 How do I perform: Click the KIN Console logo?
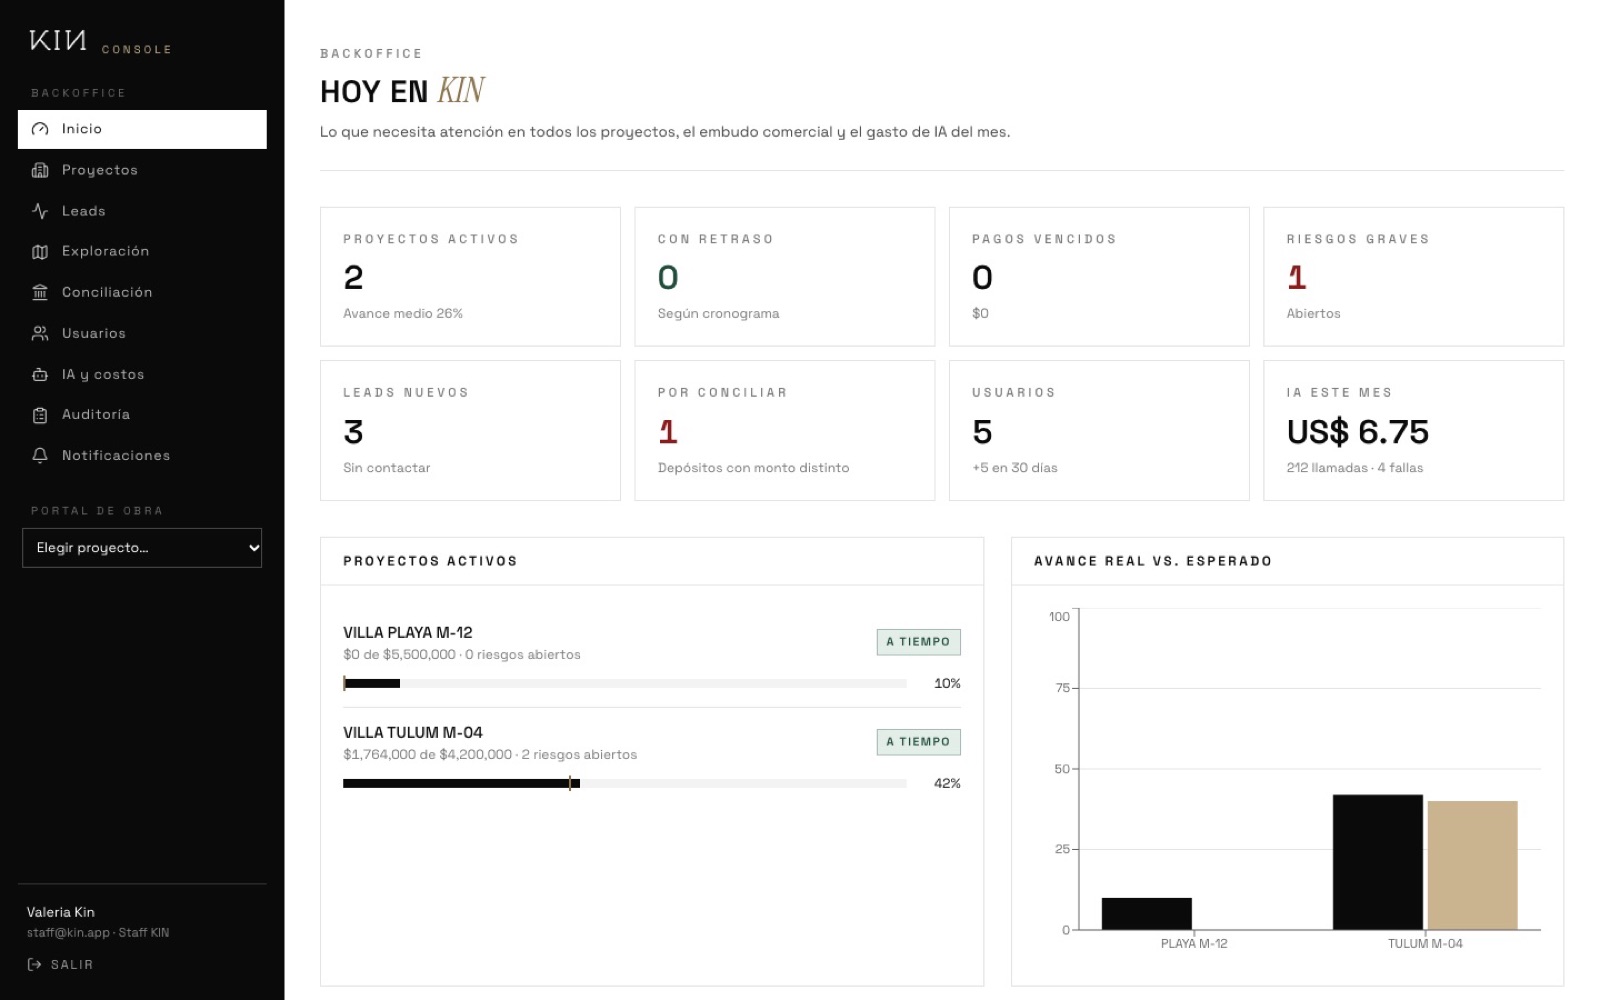pyautogui.click(x=100, y=41)
